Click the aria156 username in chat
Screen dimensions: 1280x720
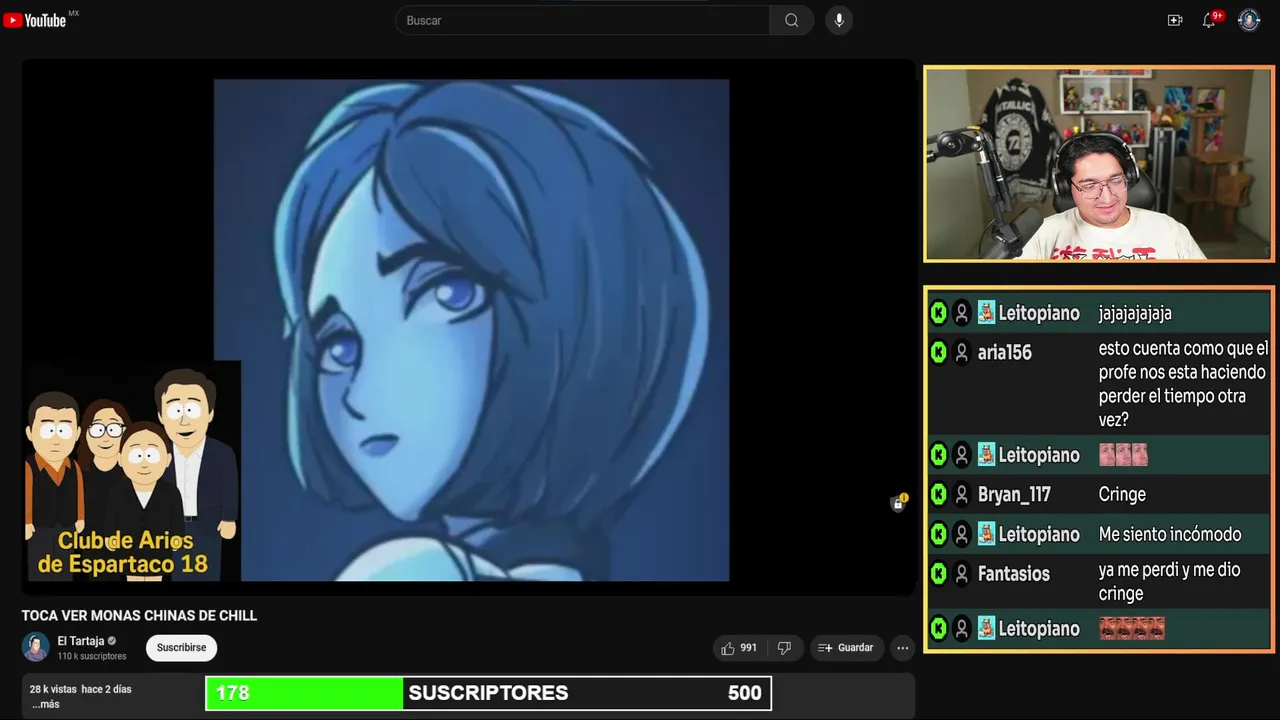1005,352
